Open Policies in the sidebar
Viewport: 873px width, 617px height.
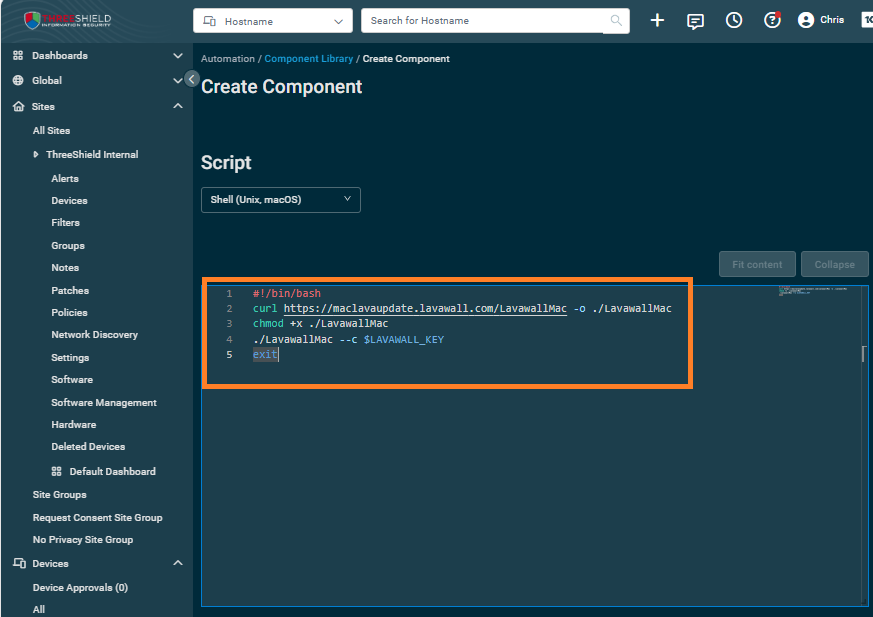[x=70, y=312]
